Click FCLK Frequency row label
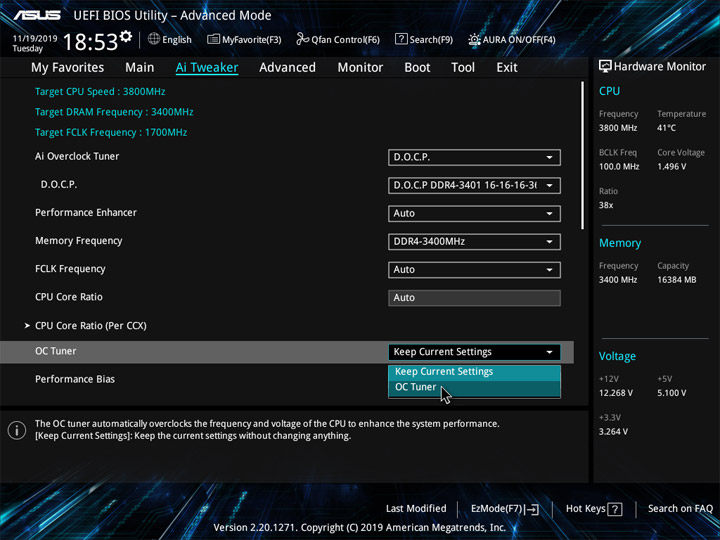This screenshot has height=540, width=720. (70, 269)
